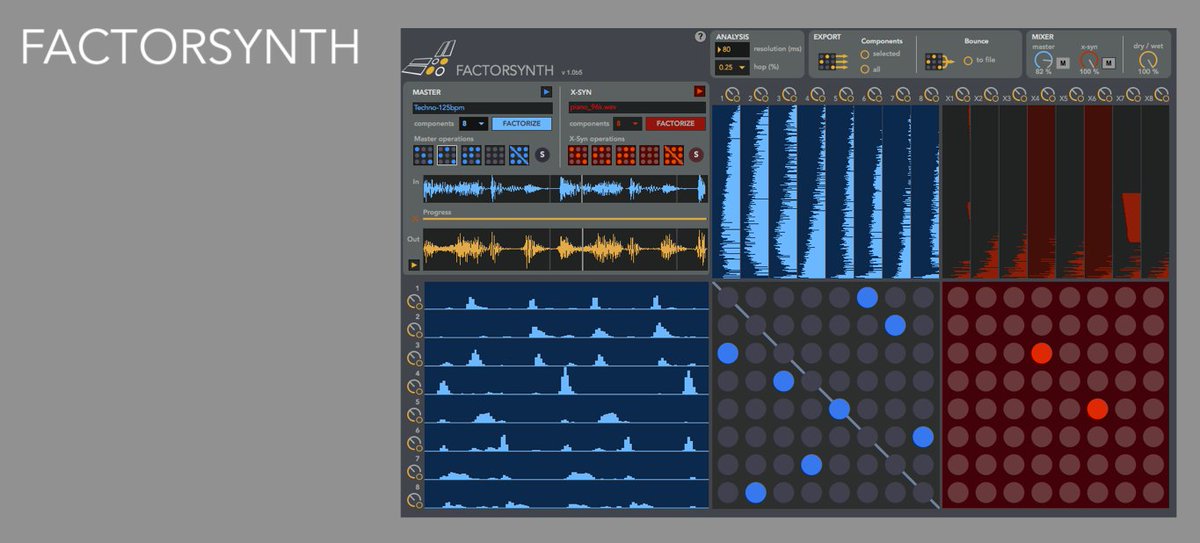
Task: Click the knob icon for activation row 1
Action: 415,301
